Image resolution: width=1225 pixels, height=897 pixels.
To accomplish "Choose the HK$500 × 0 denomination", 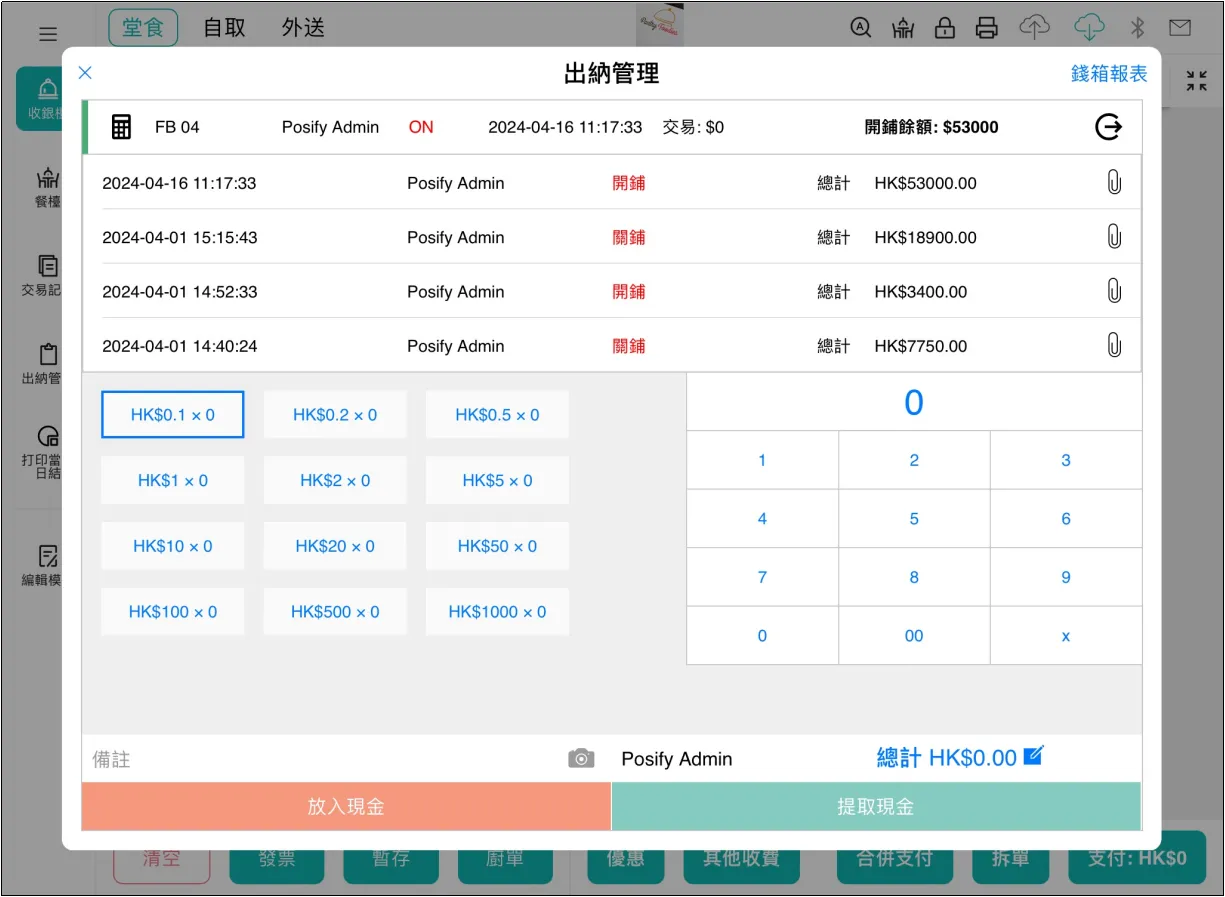I will pos(335,612).
